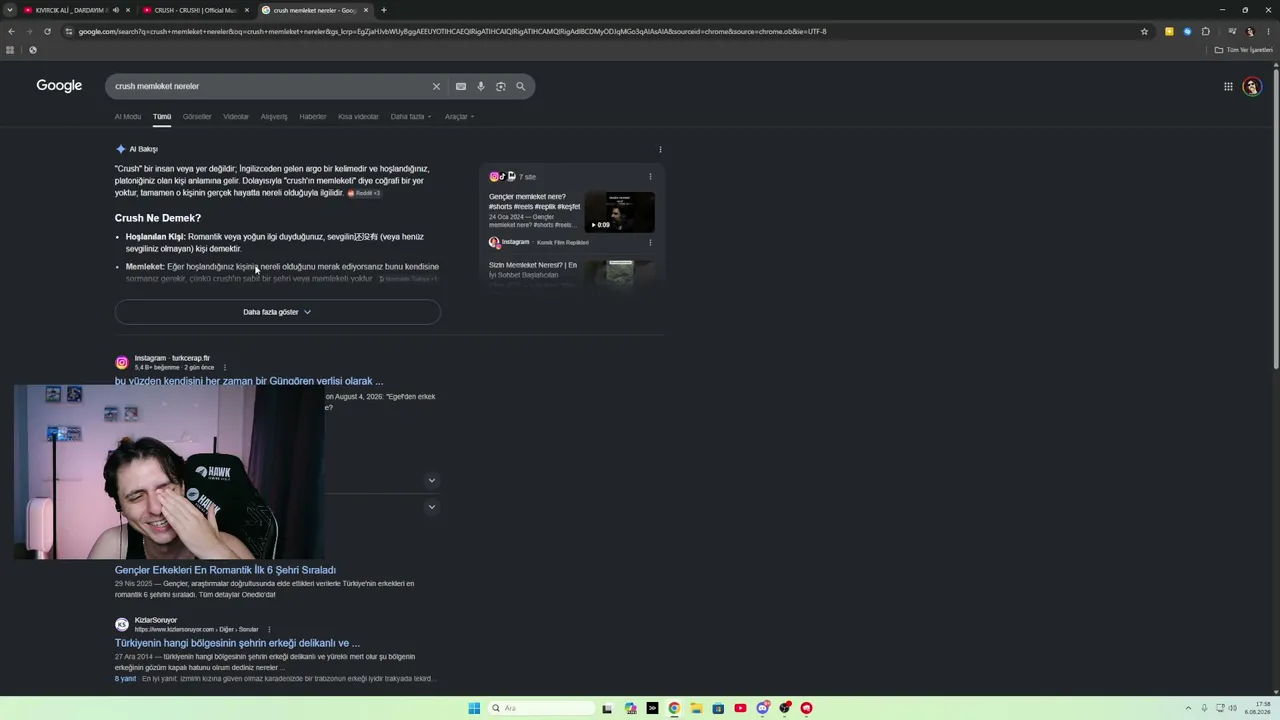Go back to previous page

(x=11, y=31)
